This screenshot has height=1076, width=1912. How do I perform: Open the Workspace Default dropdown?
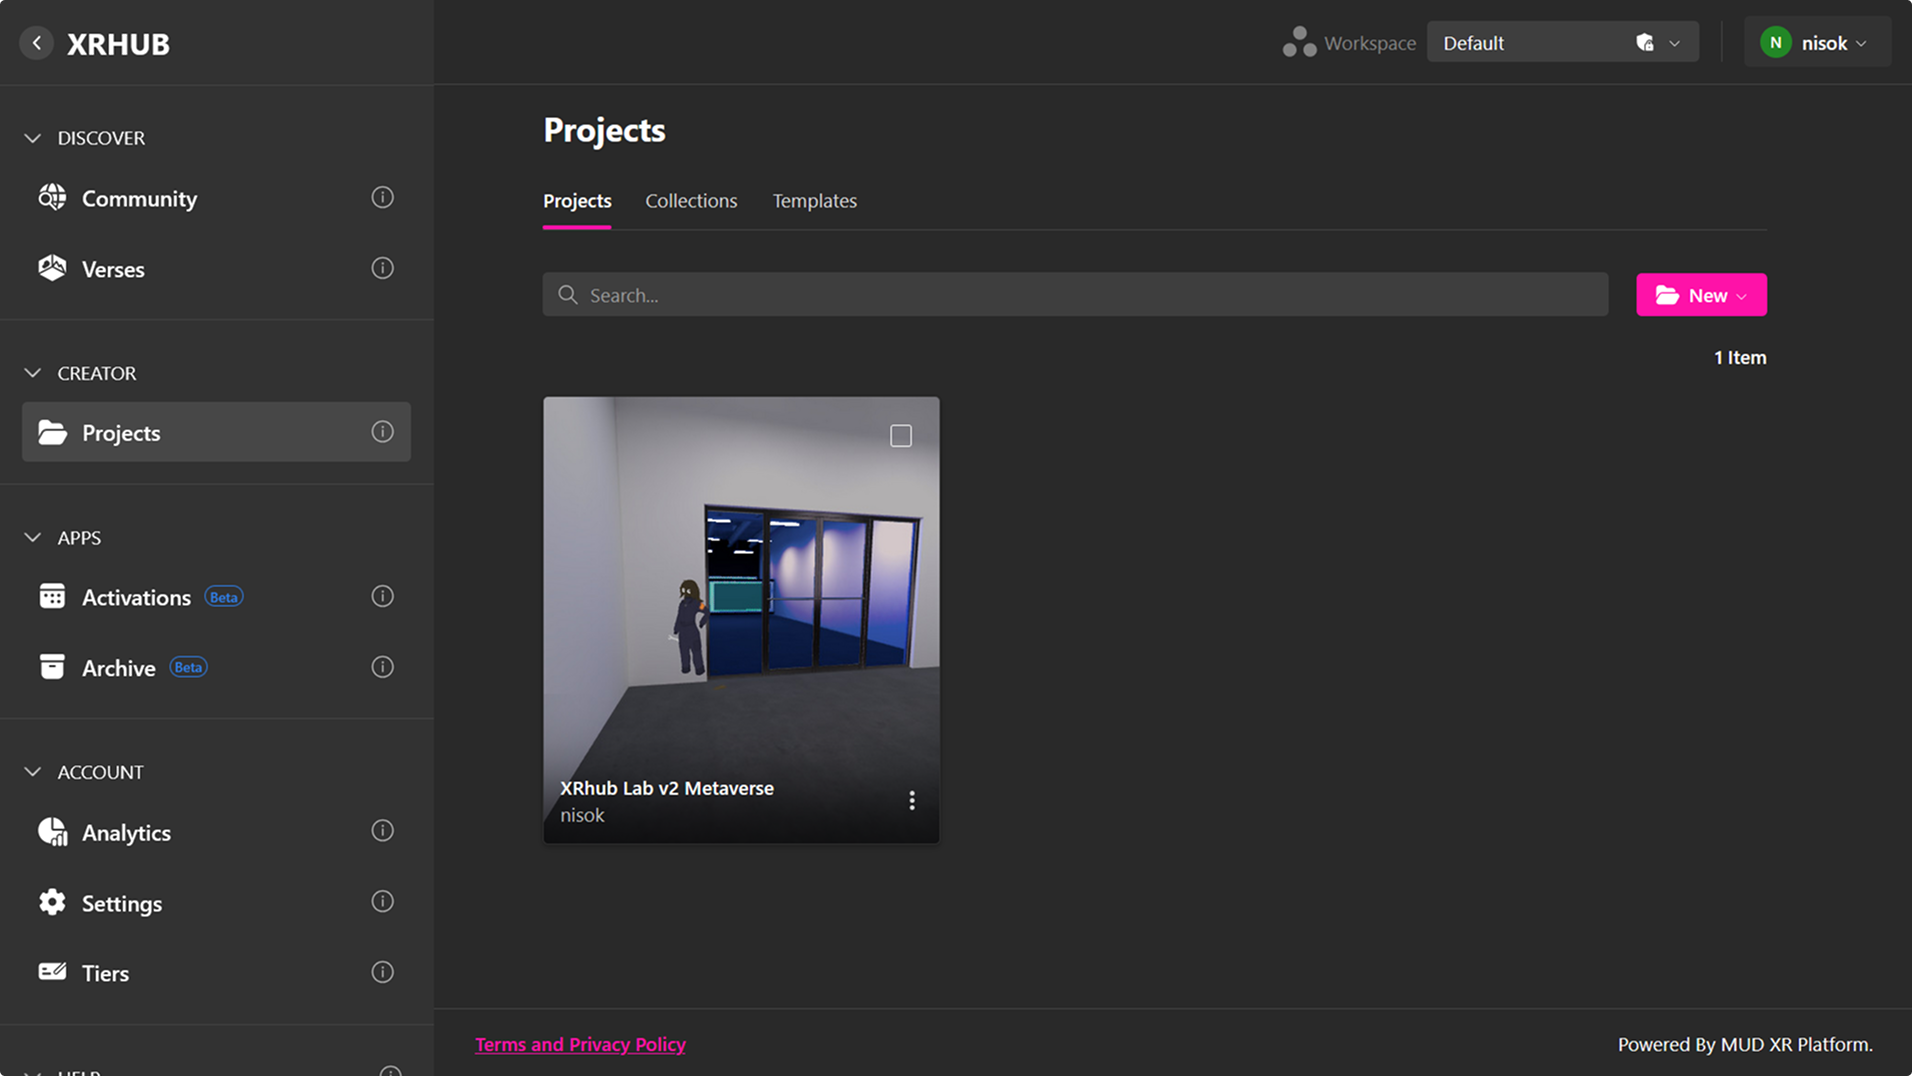coord(1561,43)
